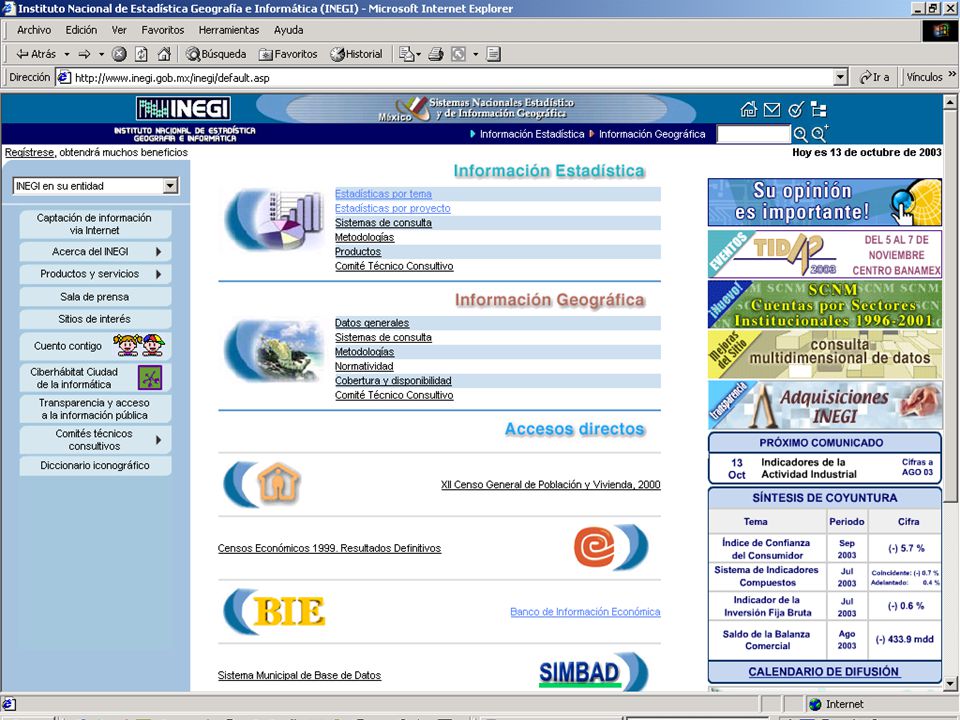Screen dimensions: 960x720
Task: Click the Ciberhábitat purple icon in the sidebar
Action: point(150,378)
